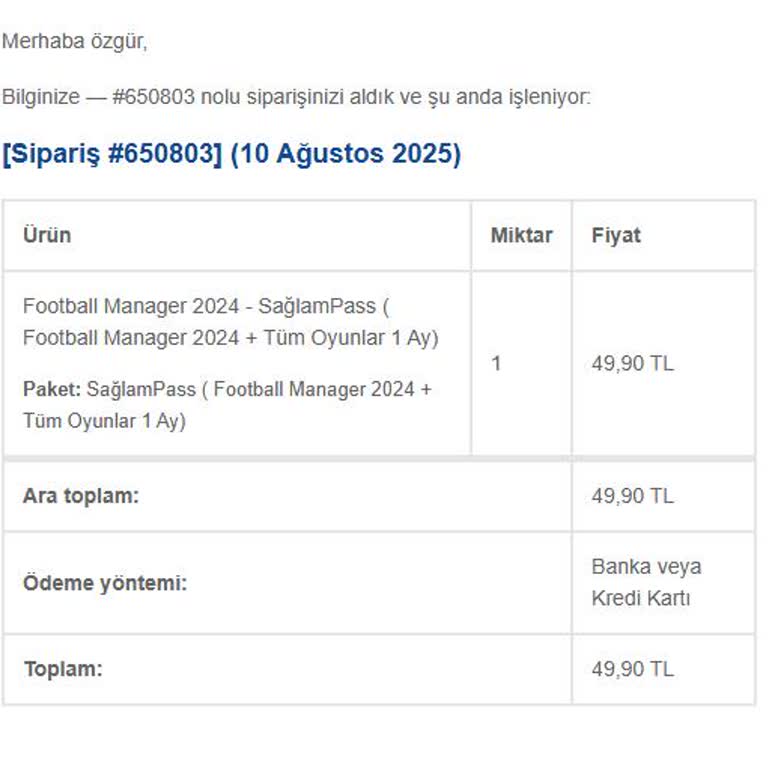Viewport: 768px width, 768px height.
Task: Click the Banka veya Kredi Kartı payment method
Action: pos(646,583)
